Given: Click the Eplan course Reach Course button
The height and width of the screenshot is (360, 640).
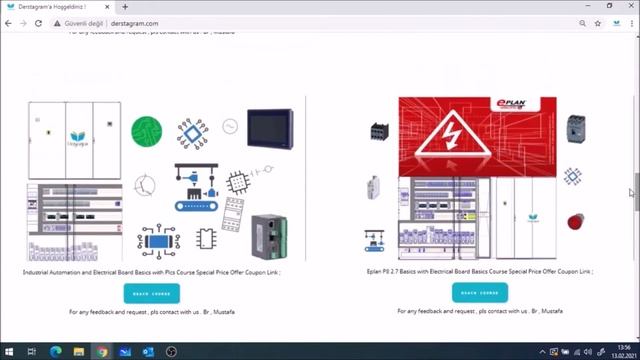Looking at the screenshot, I should [x=480, y=293].
